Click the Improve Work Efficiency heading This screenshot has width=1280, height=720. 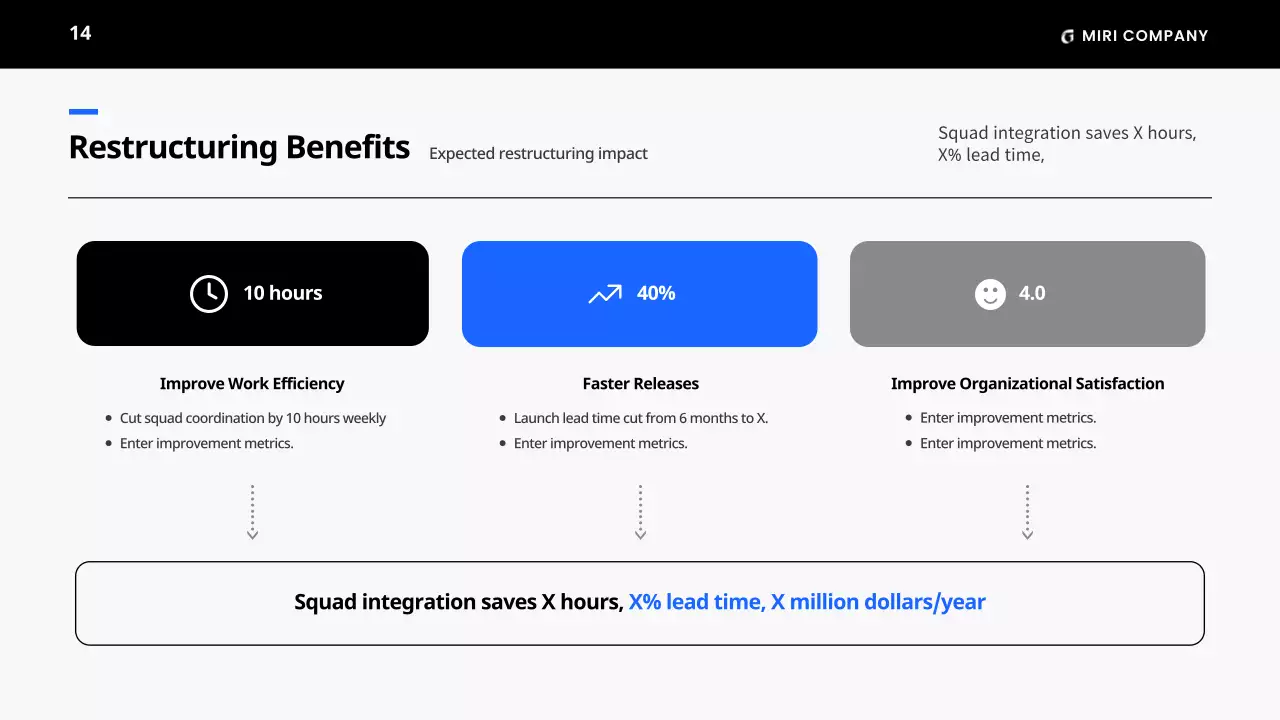[x=252, y=384]
